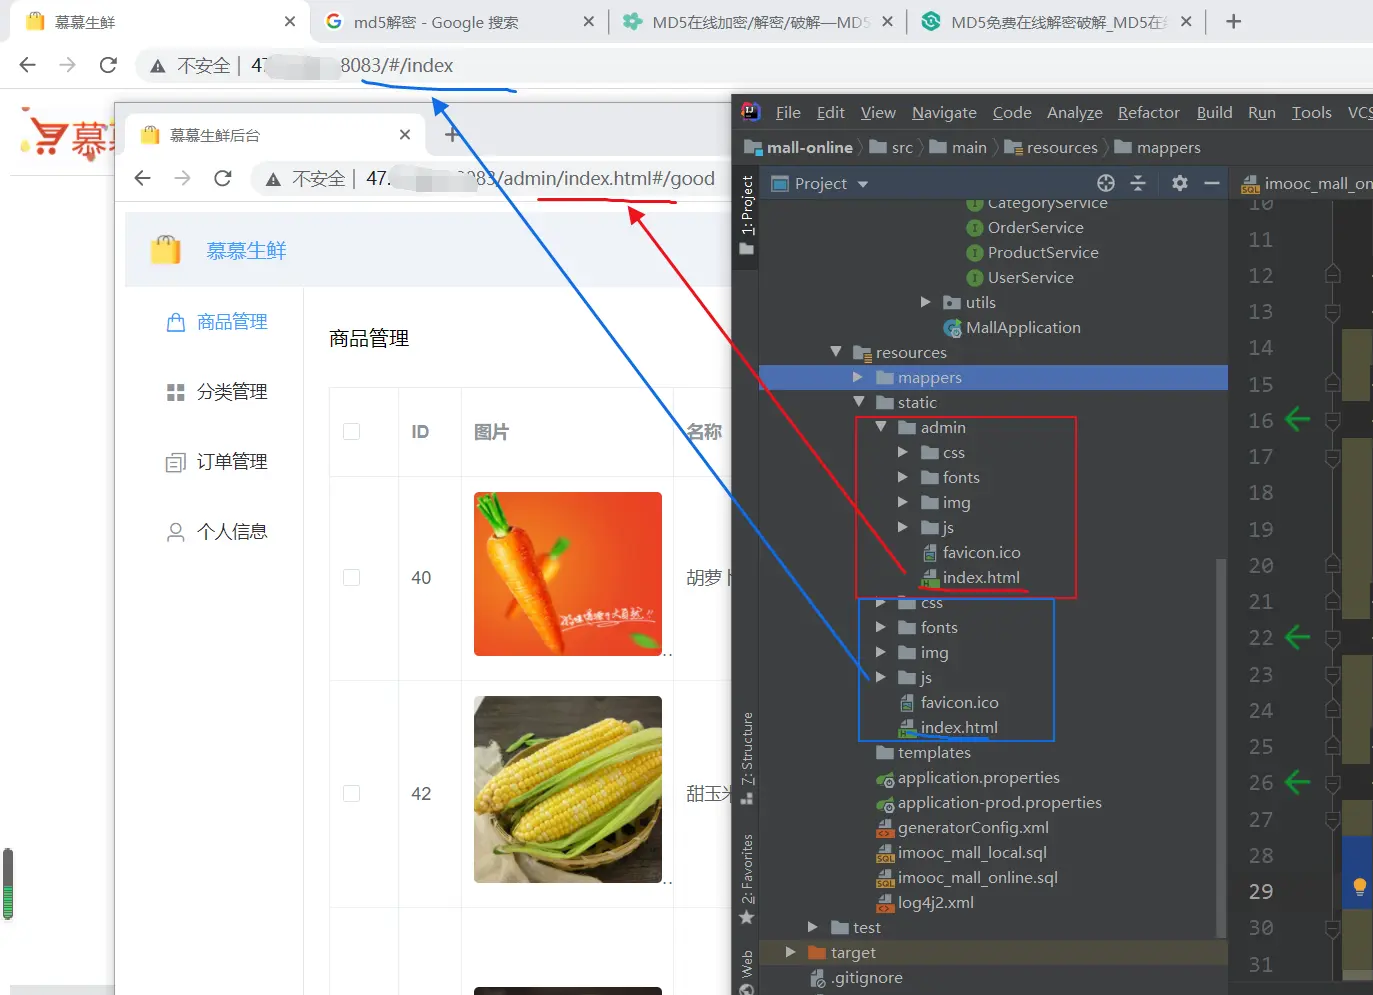
Task: Check the row checkbox for product 42
Action: point(351,794)
